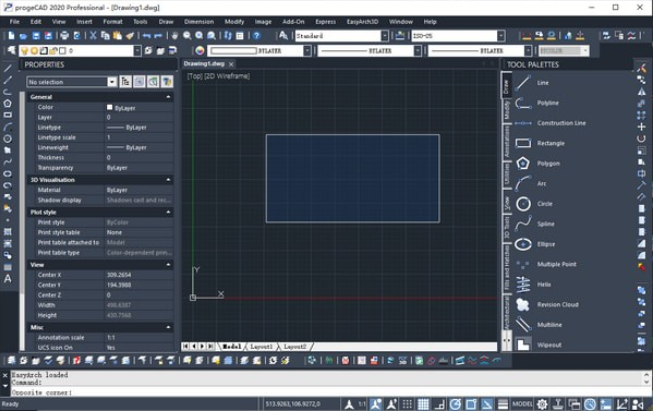Switch to the Layout1 tab
Screen dimensions: 653x411
262,346
